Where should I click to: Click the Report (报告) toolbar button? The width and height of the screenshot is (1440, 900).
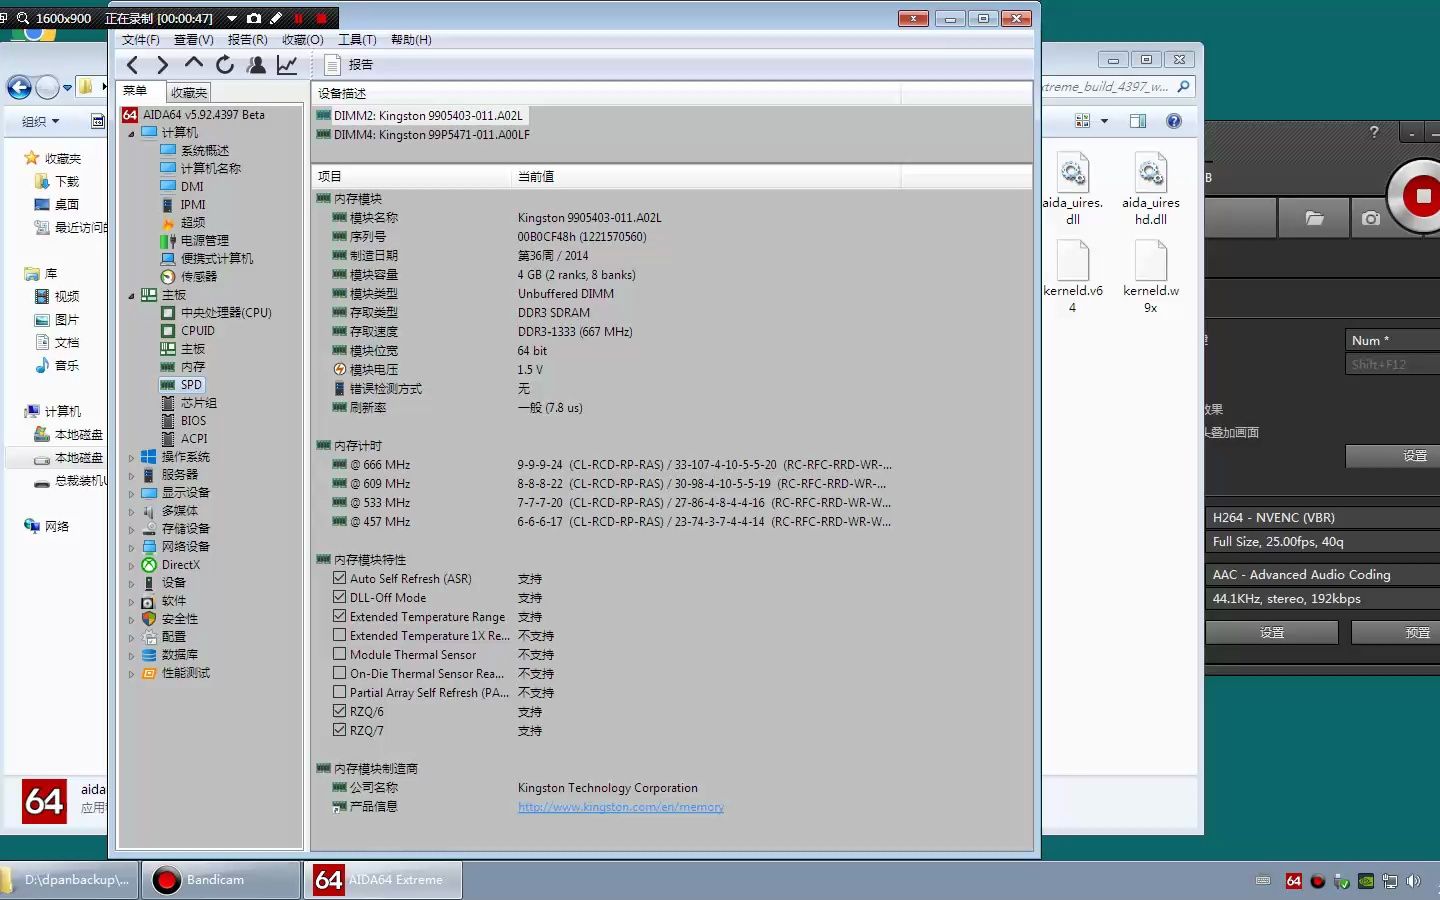[x=348, y=65]
